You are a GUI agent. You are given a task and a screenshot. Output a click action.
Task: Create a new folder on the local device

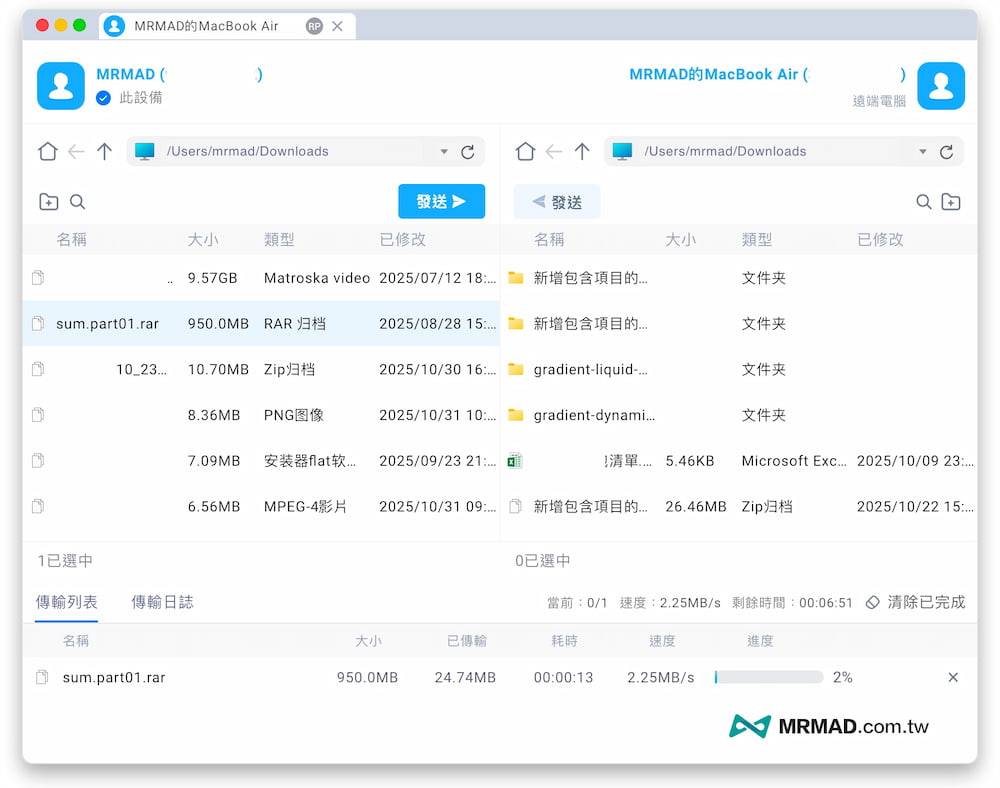(48, 201)
